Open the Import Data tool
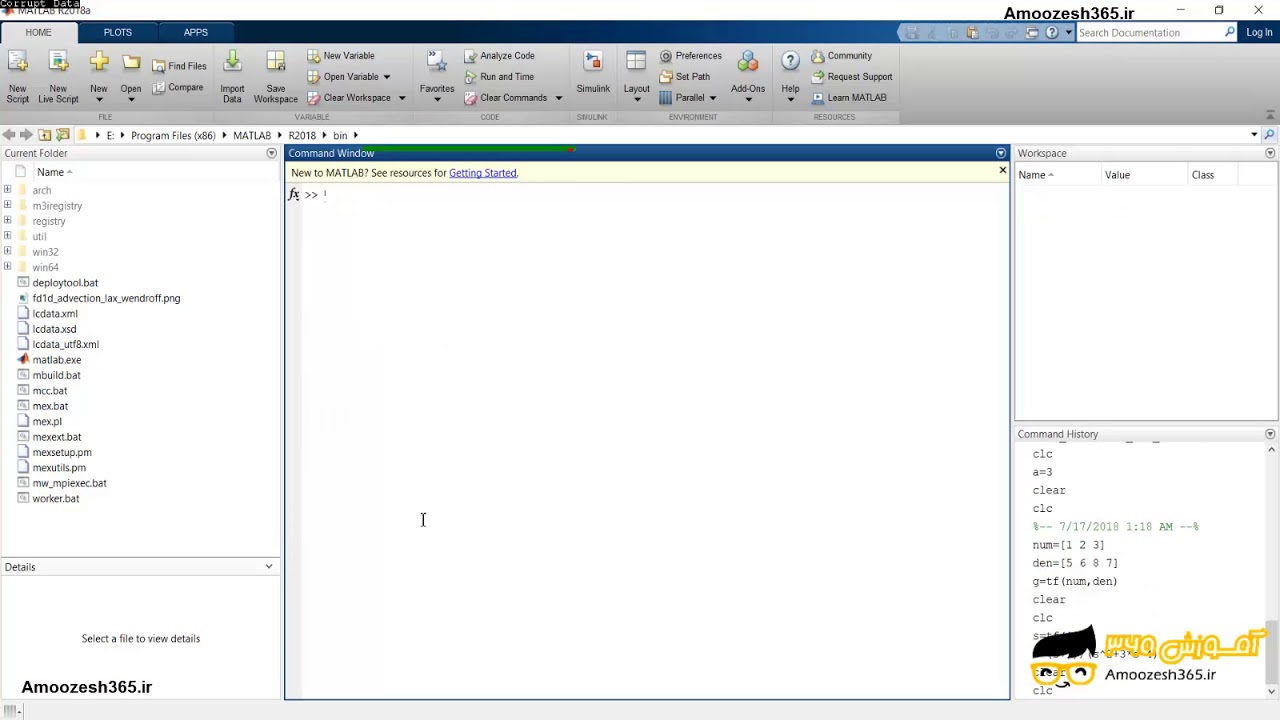This screenshot has width=1280, height=720. point(232,77)
